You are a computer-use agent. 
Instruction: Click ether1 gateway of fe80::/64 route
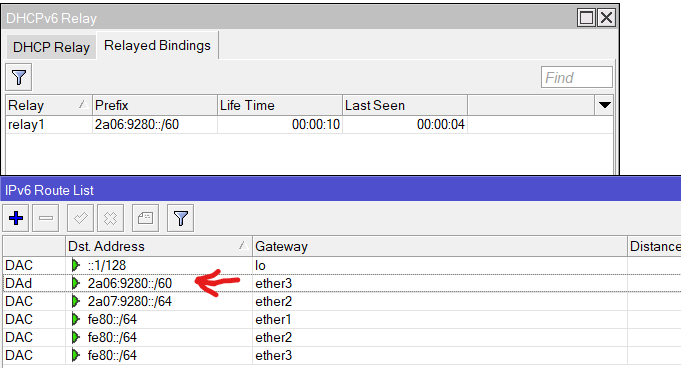point(440,319)
